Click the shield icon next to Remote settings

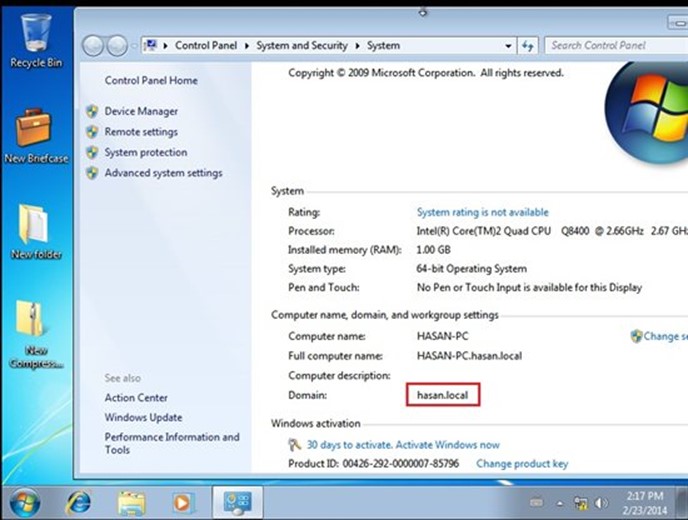tap(92, 132)
